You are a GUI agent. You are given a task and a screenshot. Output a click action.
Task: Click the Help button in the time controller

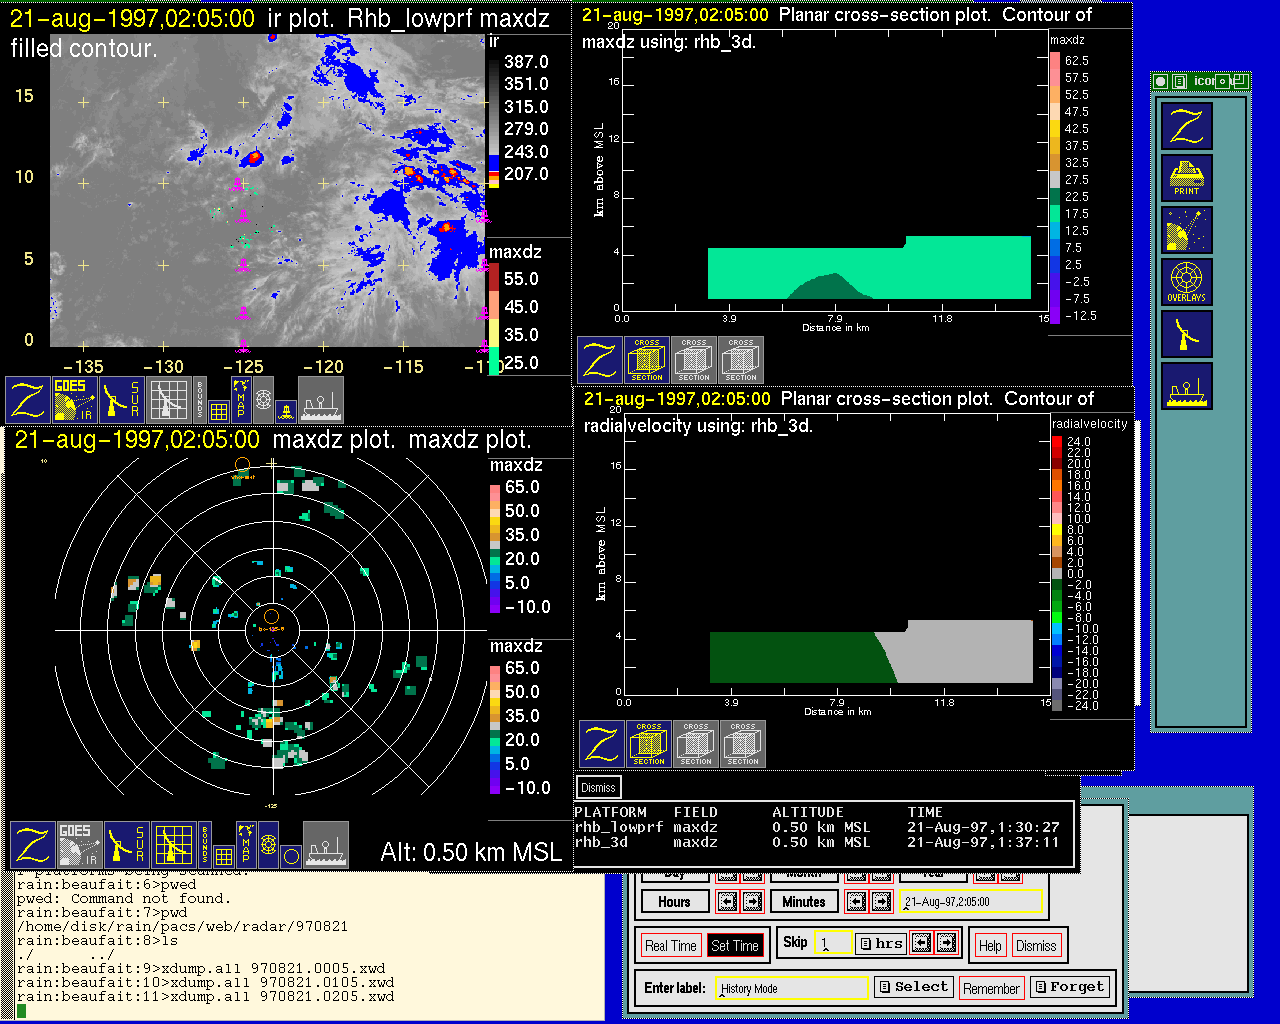(x=990, y=946)
